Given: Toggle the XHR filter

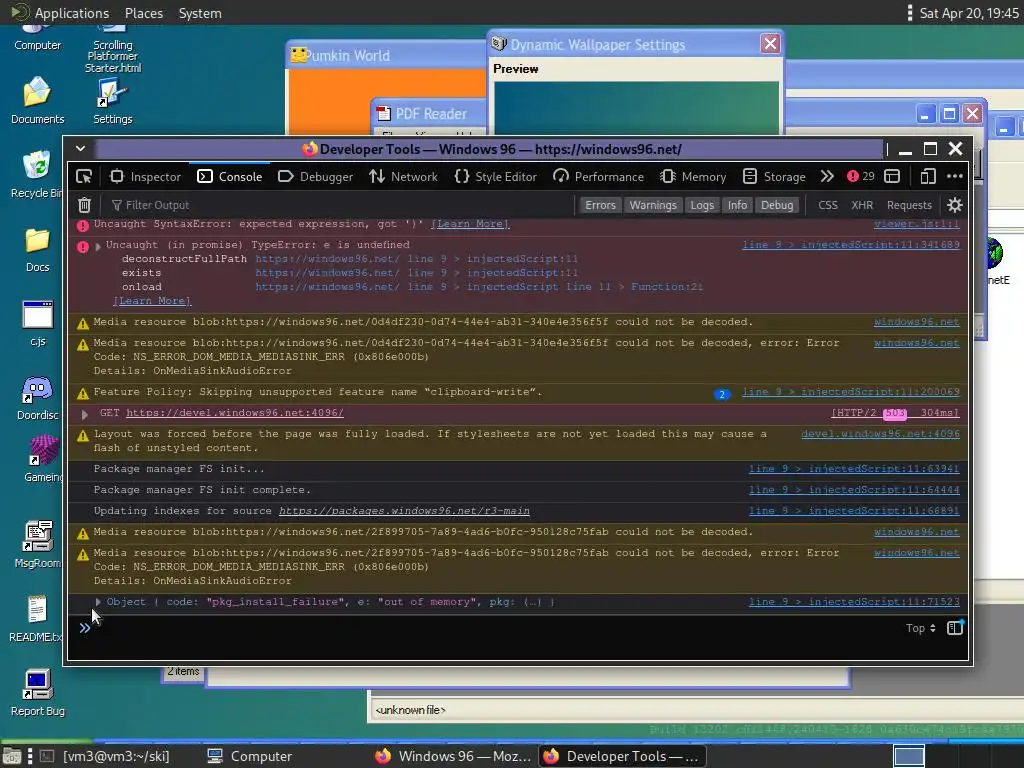Looking at the screenshot, I should click(862, 205).
